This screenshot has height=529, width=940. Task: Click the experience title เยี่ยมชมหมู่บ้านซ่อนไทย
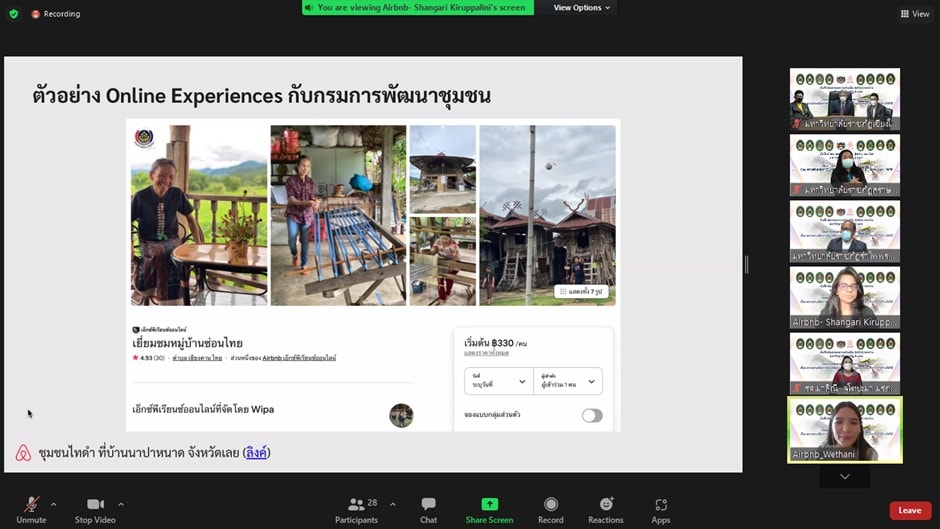(x=187, y=343)
